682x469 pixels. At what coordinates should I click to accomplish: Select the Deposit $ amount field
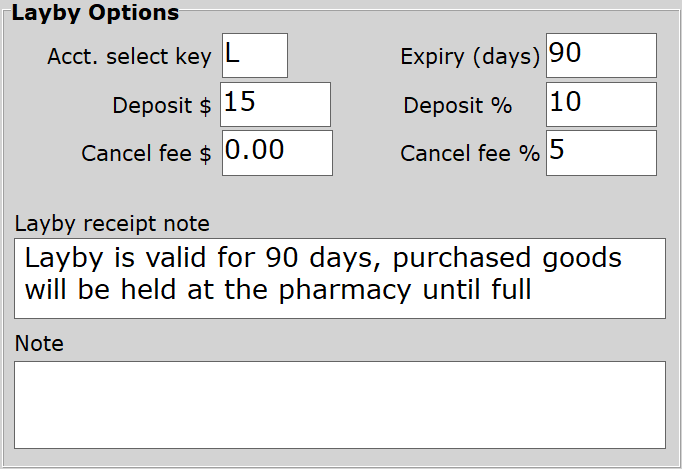276,104
